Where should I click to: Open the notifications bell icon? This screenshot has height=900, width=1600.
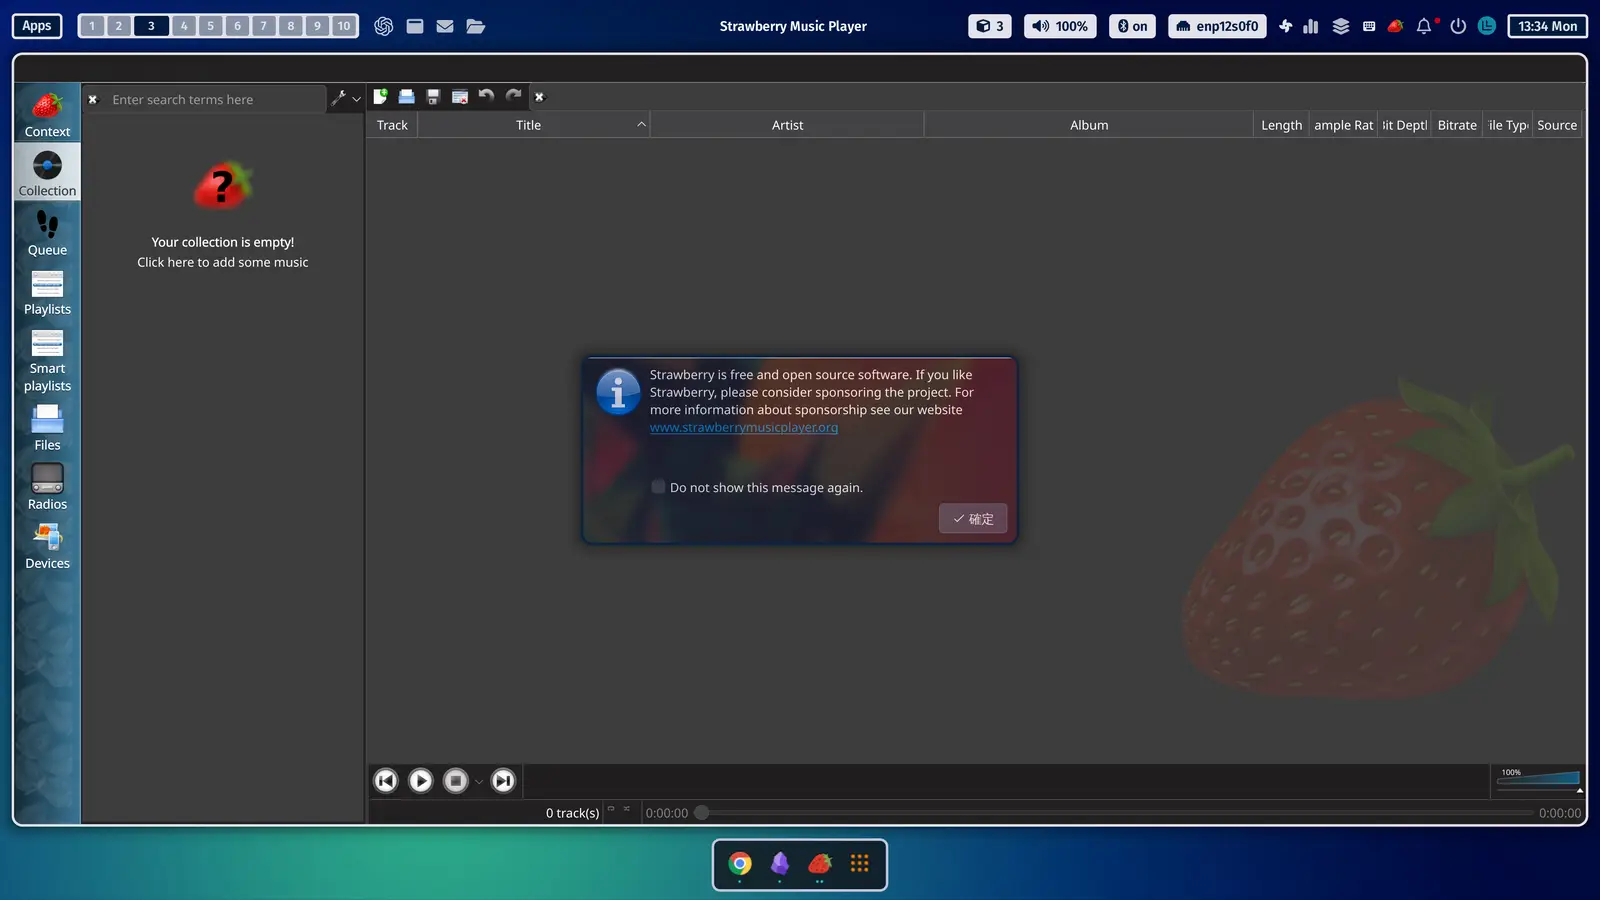tap(1424, 26)
